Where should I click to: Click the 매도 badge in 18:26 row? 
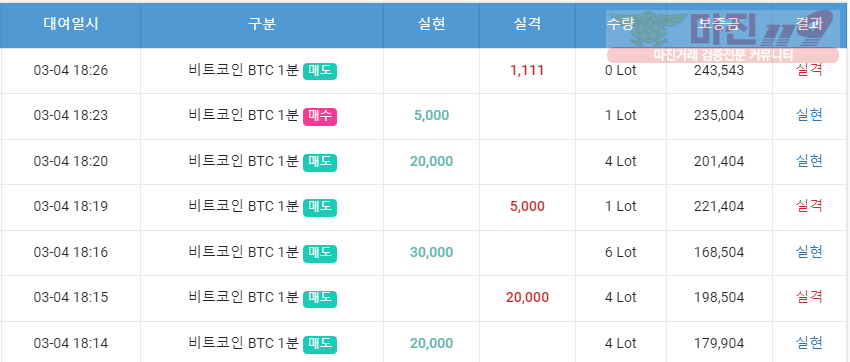pos(320,71)
